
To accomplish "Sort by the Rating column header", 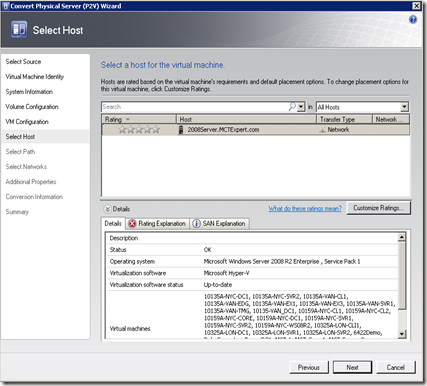I will (x=139, y=119).
